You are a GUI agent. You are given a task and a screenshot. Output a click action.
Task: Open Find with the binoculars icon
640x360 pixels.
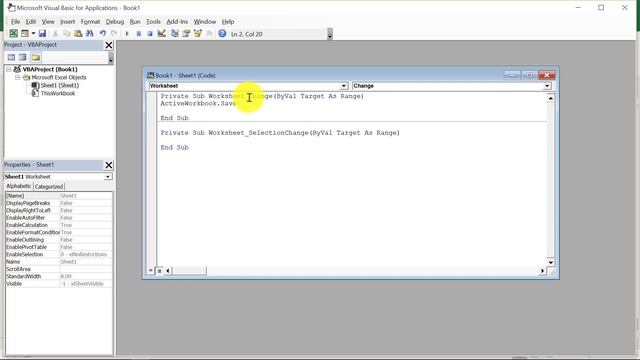89,33
